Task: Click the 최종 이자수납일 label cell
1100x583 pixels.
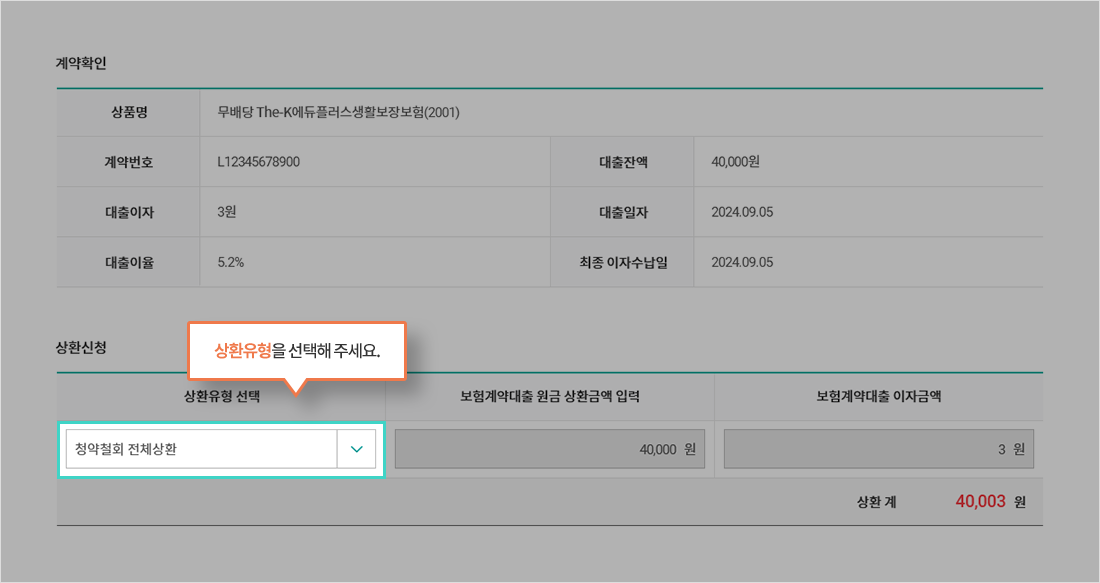Action: point(622,262)
